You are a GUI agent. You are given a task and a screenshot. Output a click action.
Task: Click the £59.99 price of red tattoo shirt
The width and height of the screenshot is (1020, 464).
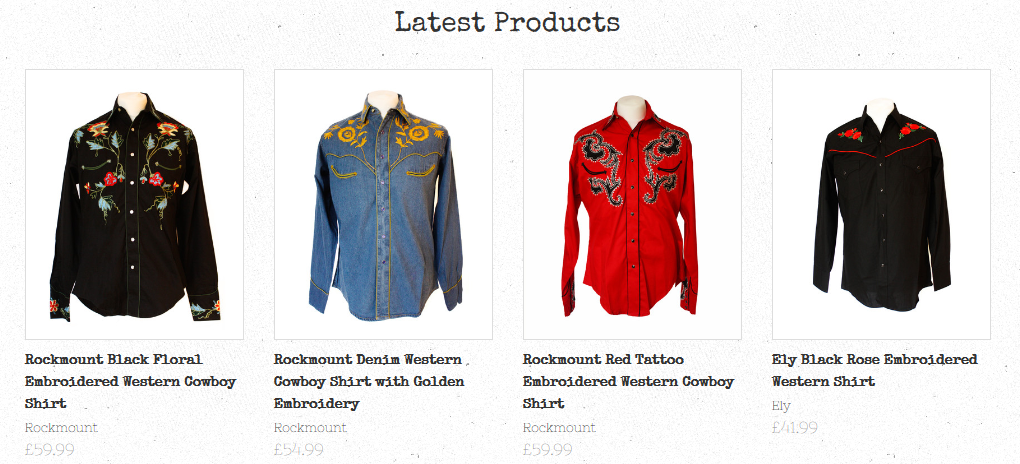click(548, 450)
